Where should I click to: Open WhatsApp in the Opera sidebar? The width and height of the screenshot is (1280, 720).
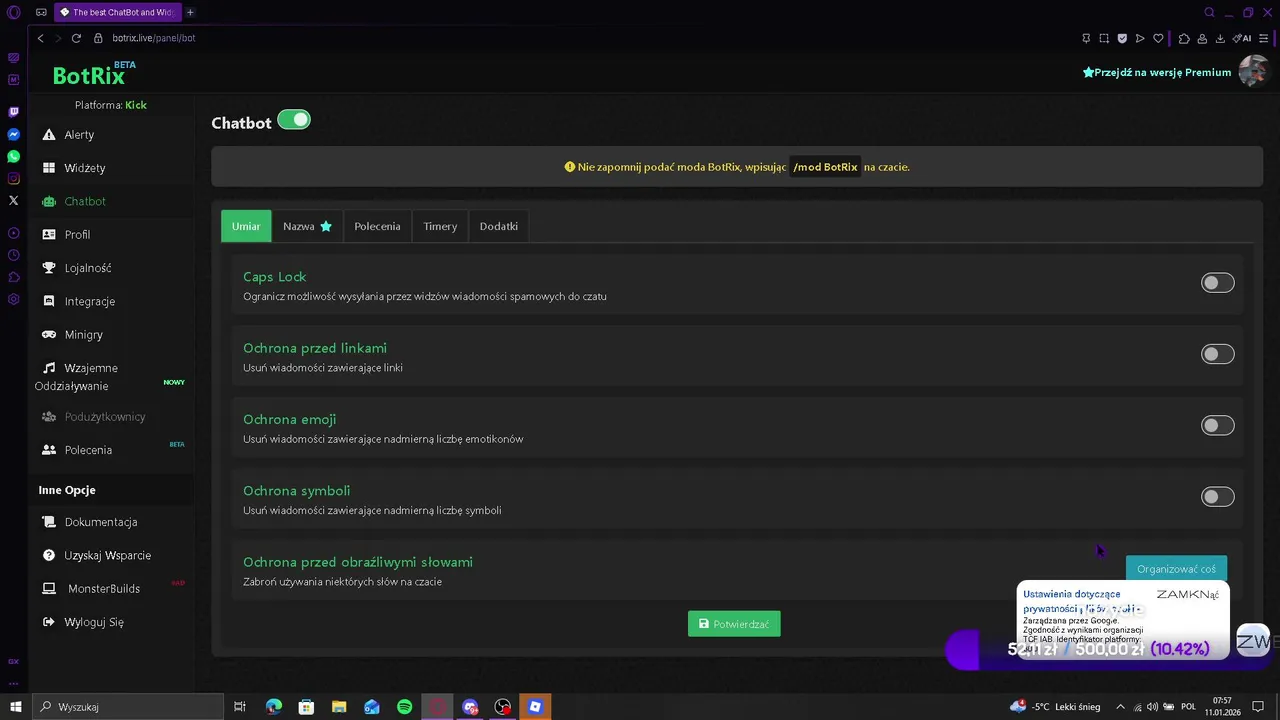(x=13, y=156)
